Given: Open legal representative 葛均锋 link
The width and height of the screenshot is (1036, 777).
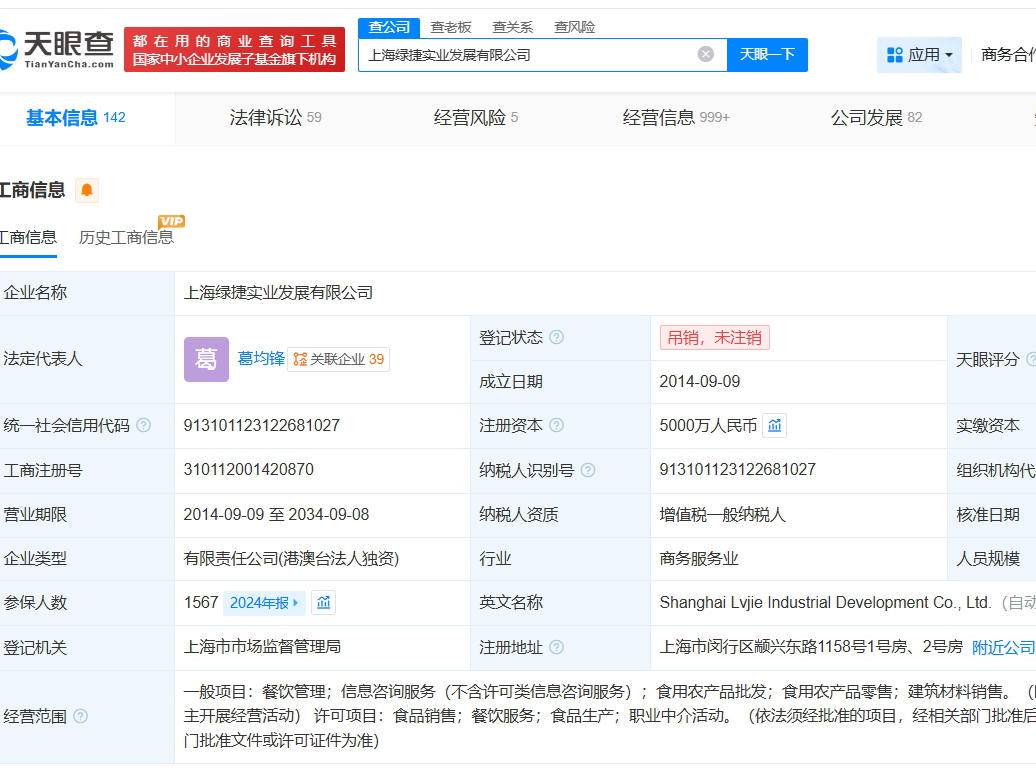Looking at the screenshot, I should [261, 358].
